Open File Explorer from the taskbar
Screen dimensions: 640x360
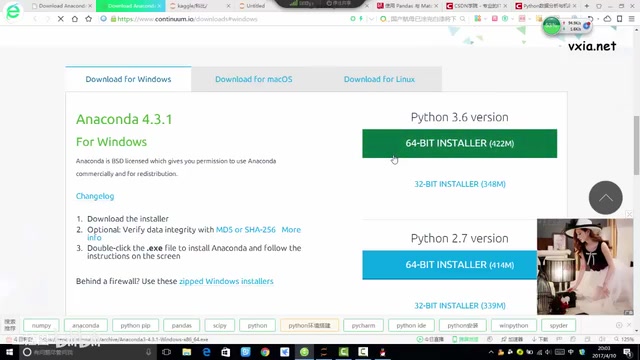point(187,352)
